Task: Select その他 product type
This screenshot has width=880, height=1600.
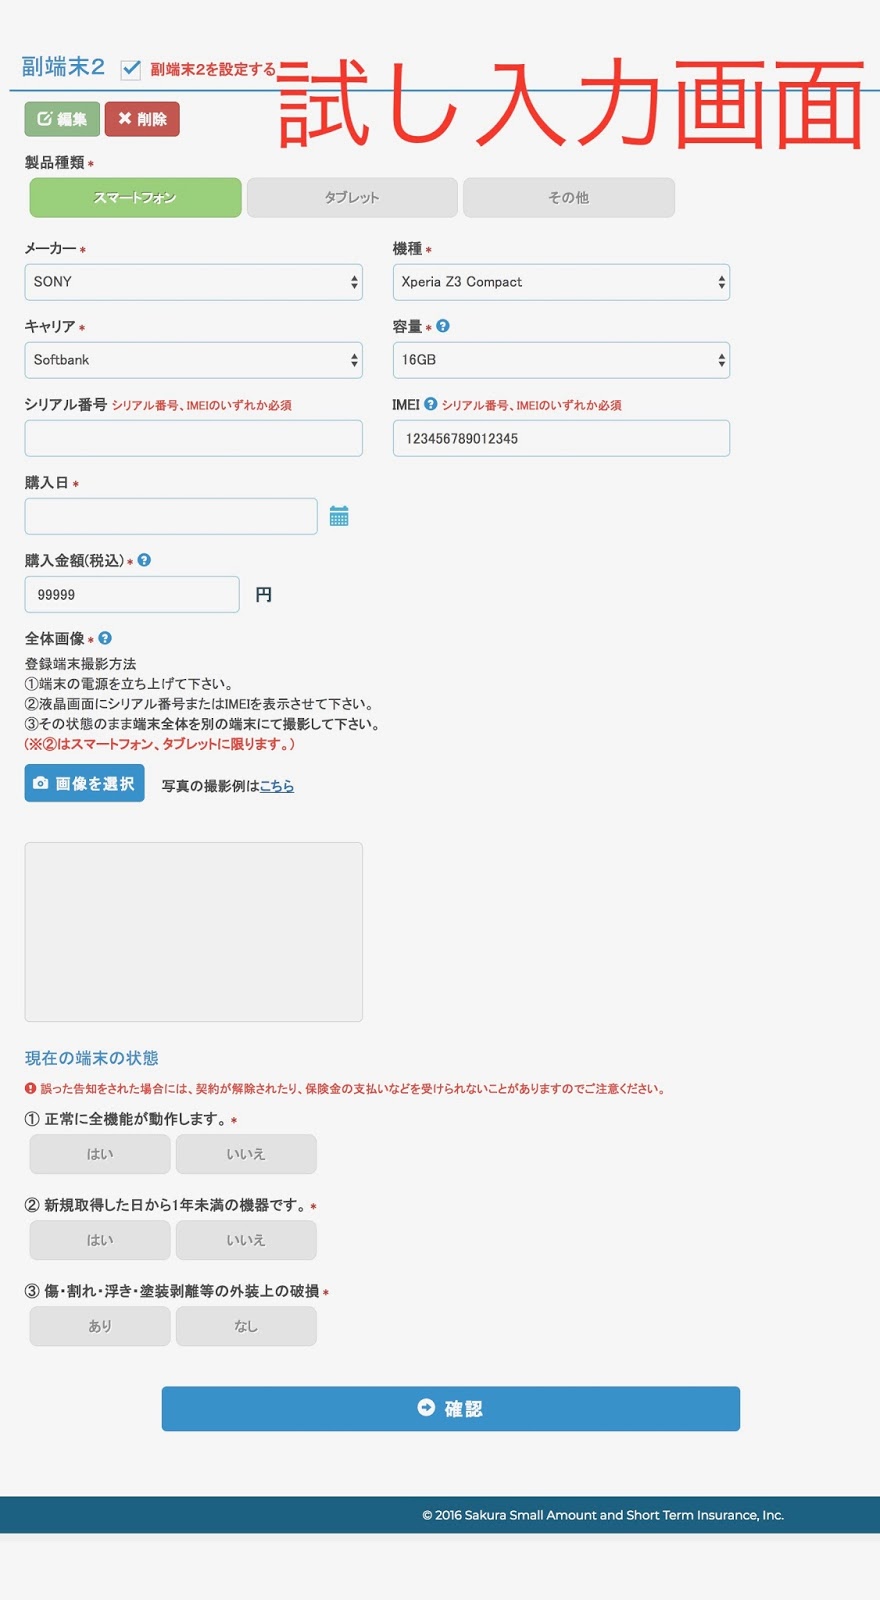Action: (568, 197)
